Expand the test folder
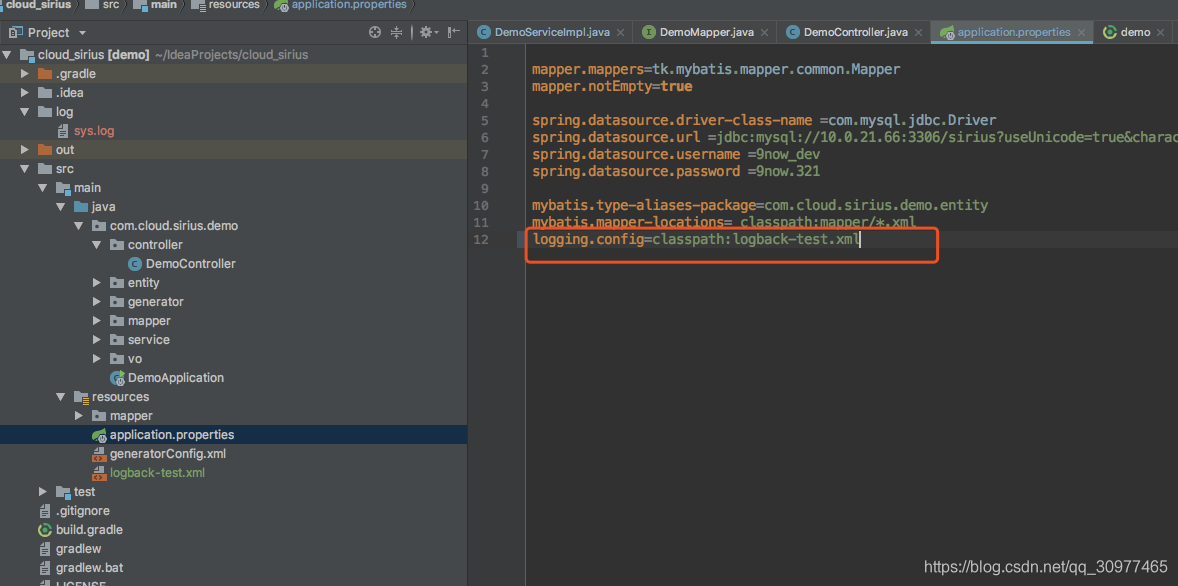The height and width of the screenshot is (586, 1178). click(43, 492)
